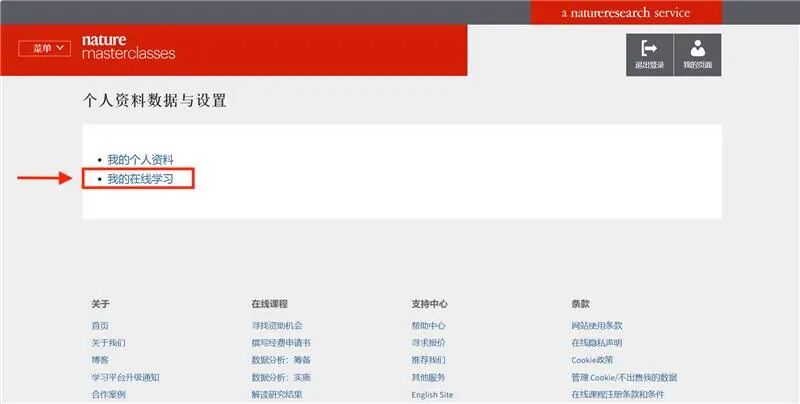Open 在线课程注册条款和条件 link
Viewport: 800px width, 404px height.
tap(618, 394)
